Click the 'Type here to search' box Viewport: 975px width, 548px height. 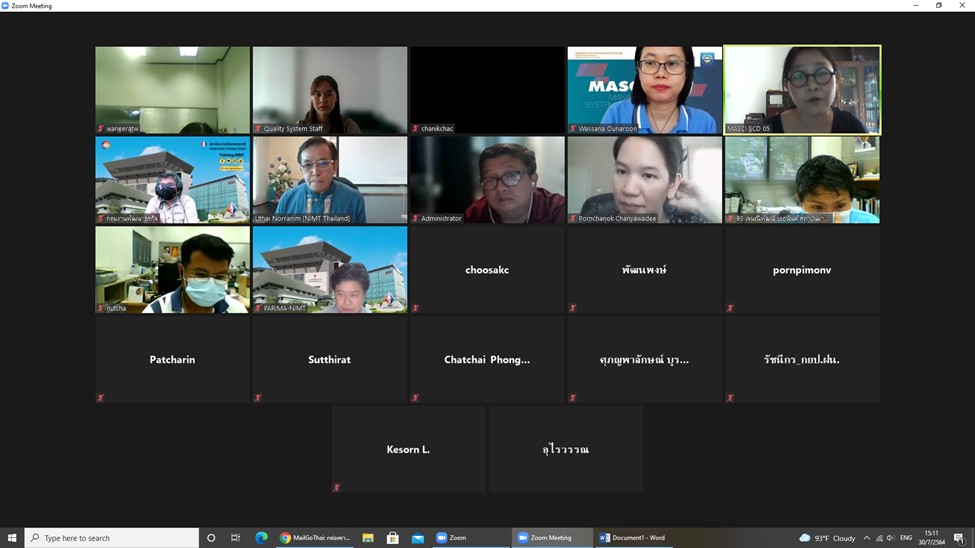(112, 538)
